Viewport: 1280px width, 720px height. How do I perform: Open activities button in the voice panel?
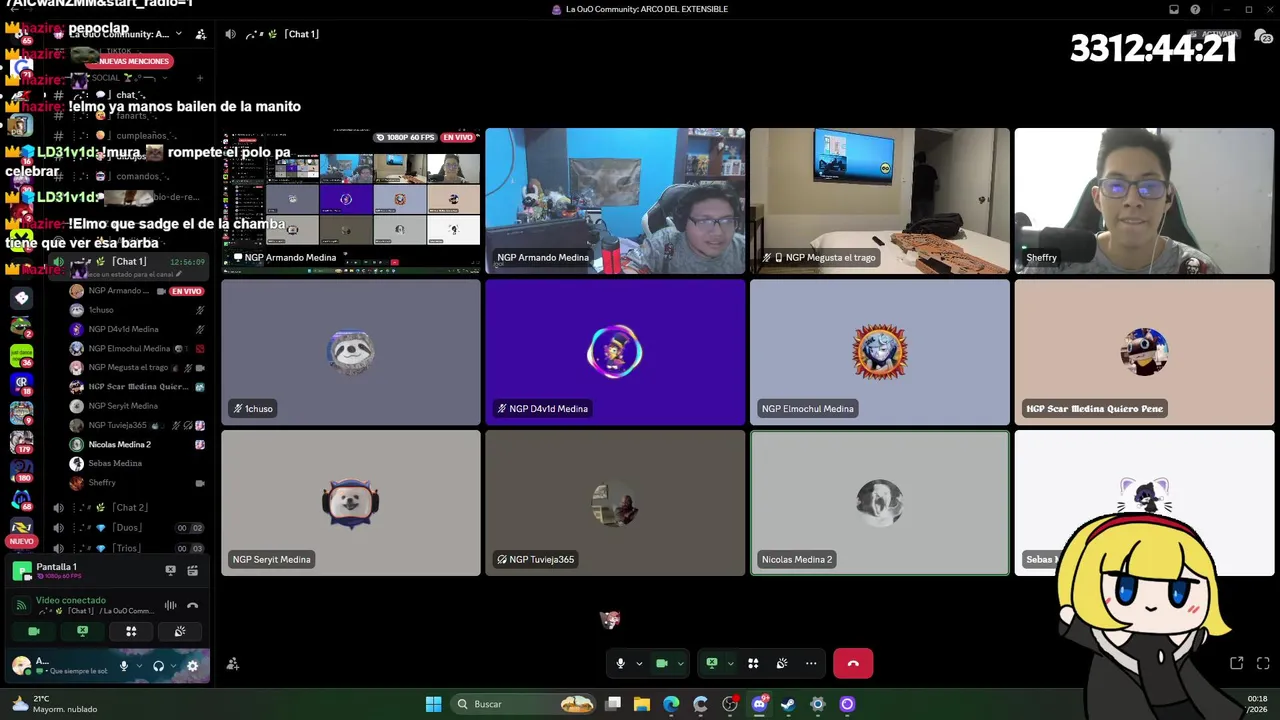coord(131,631)
